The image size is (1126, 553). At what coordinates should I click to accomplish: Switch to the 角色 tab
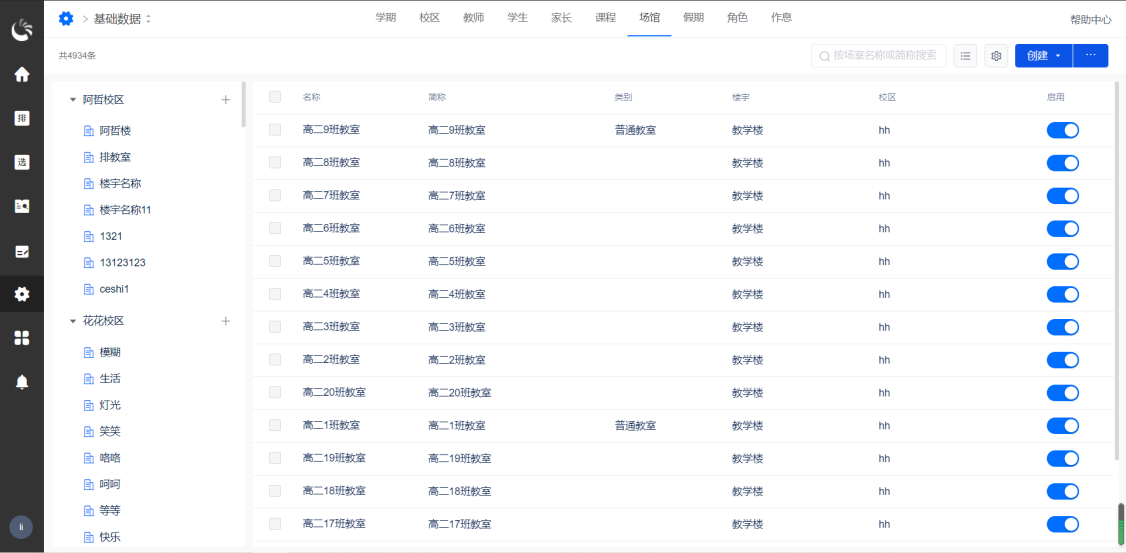pos(738,18)
